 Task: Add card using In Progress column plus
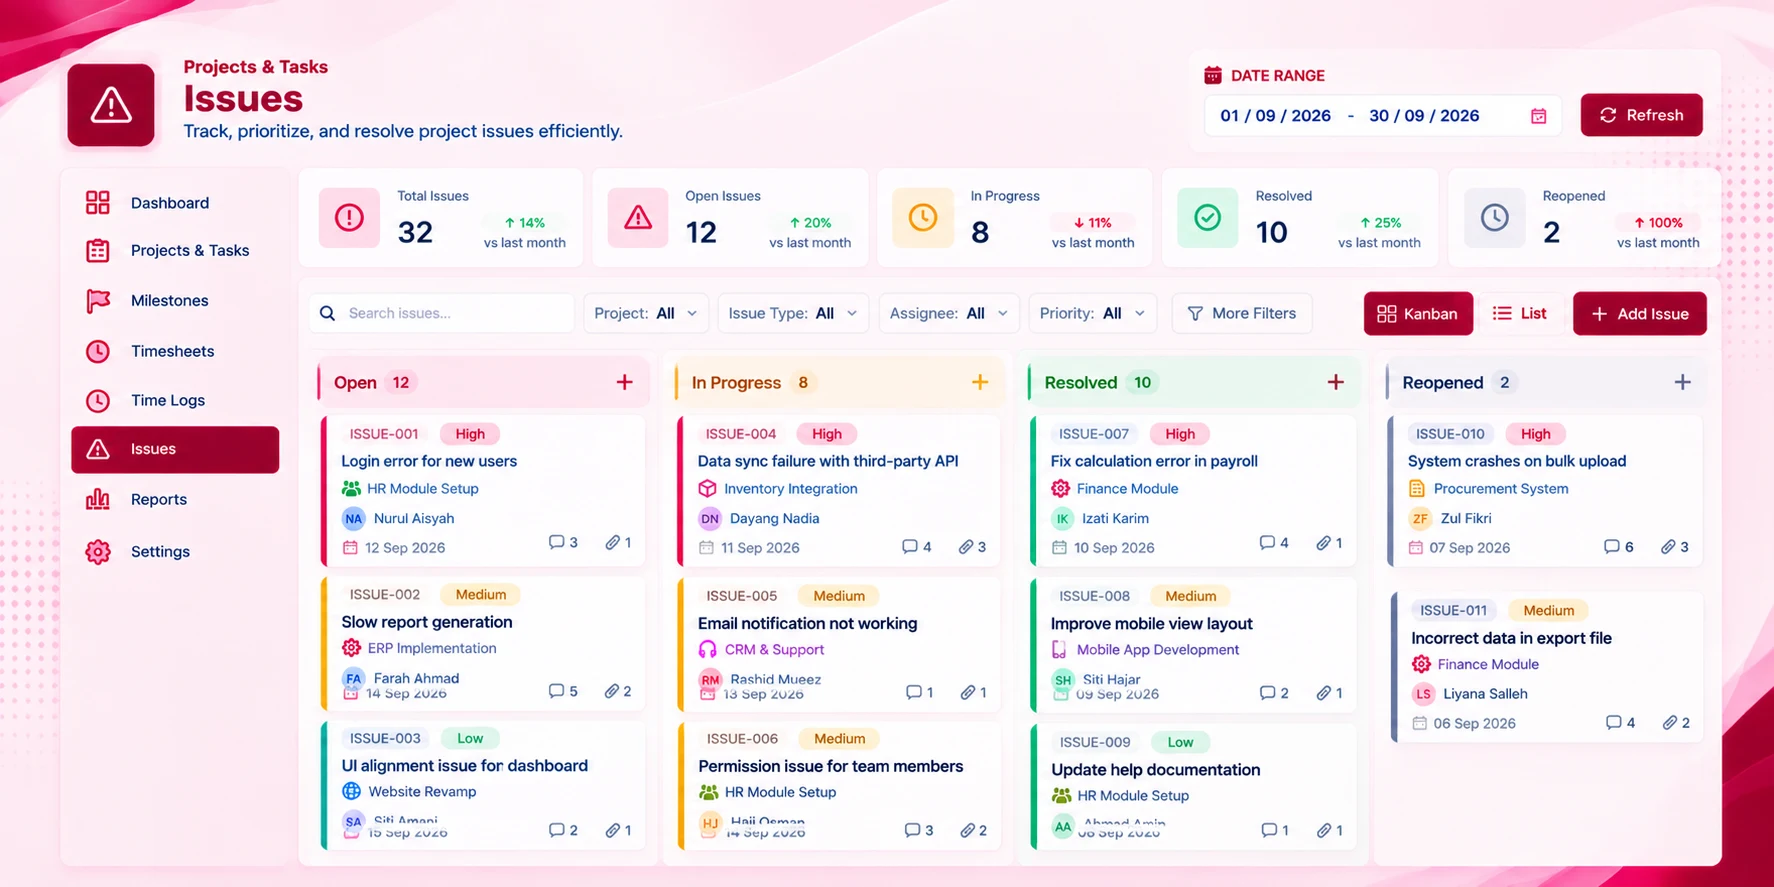coord(980,382)
